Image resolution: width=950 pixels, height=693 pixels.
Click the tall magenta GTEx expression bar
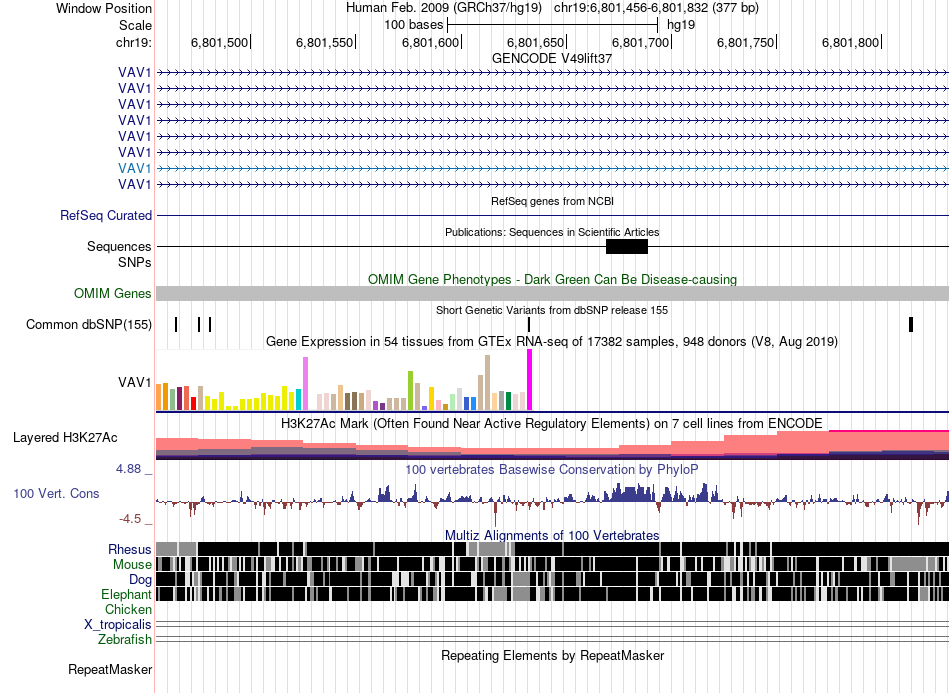(530, 380)
